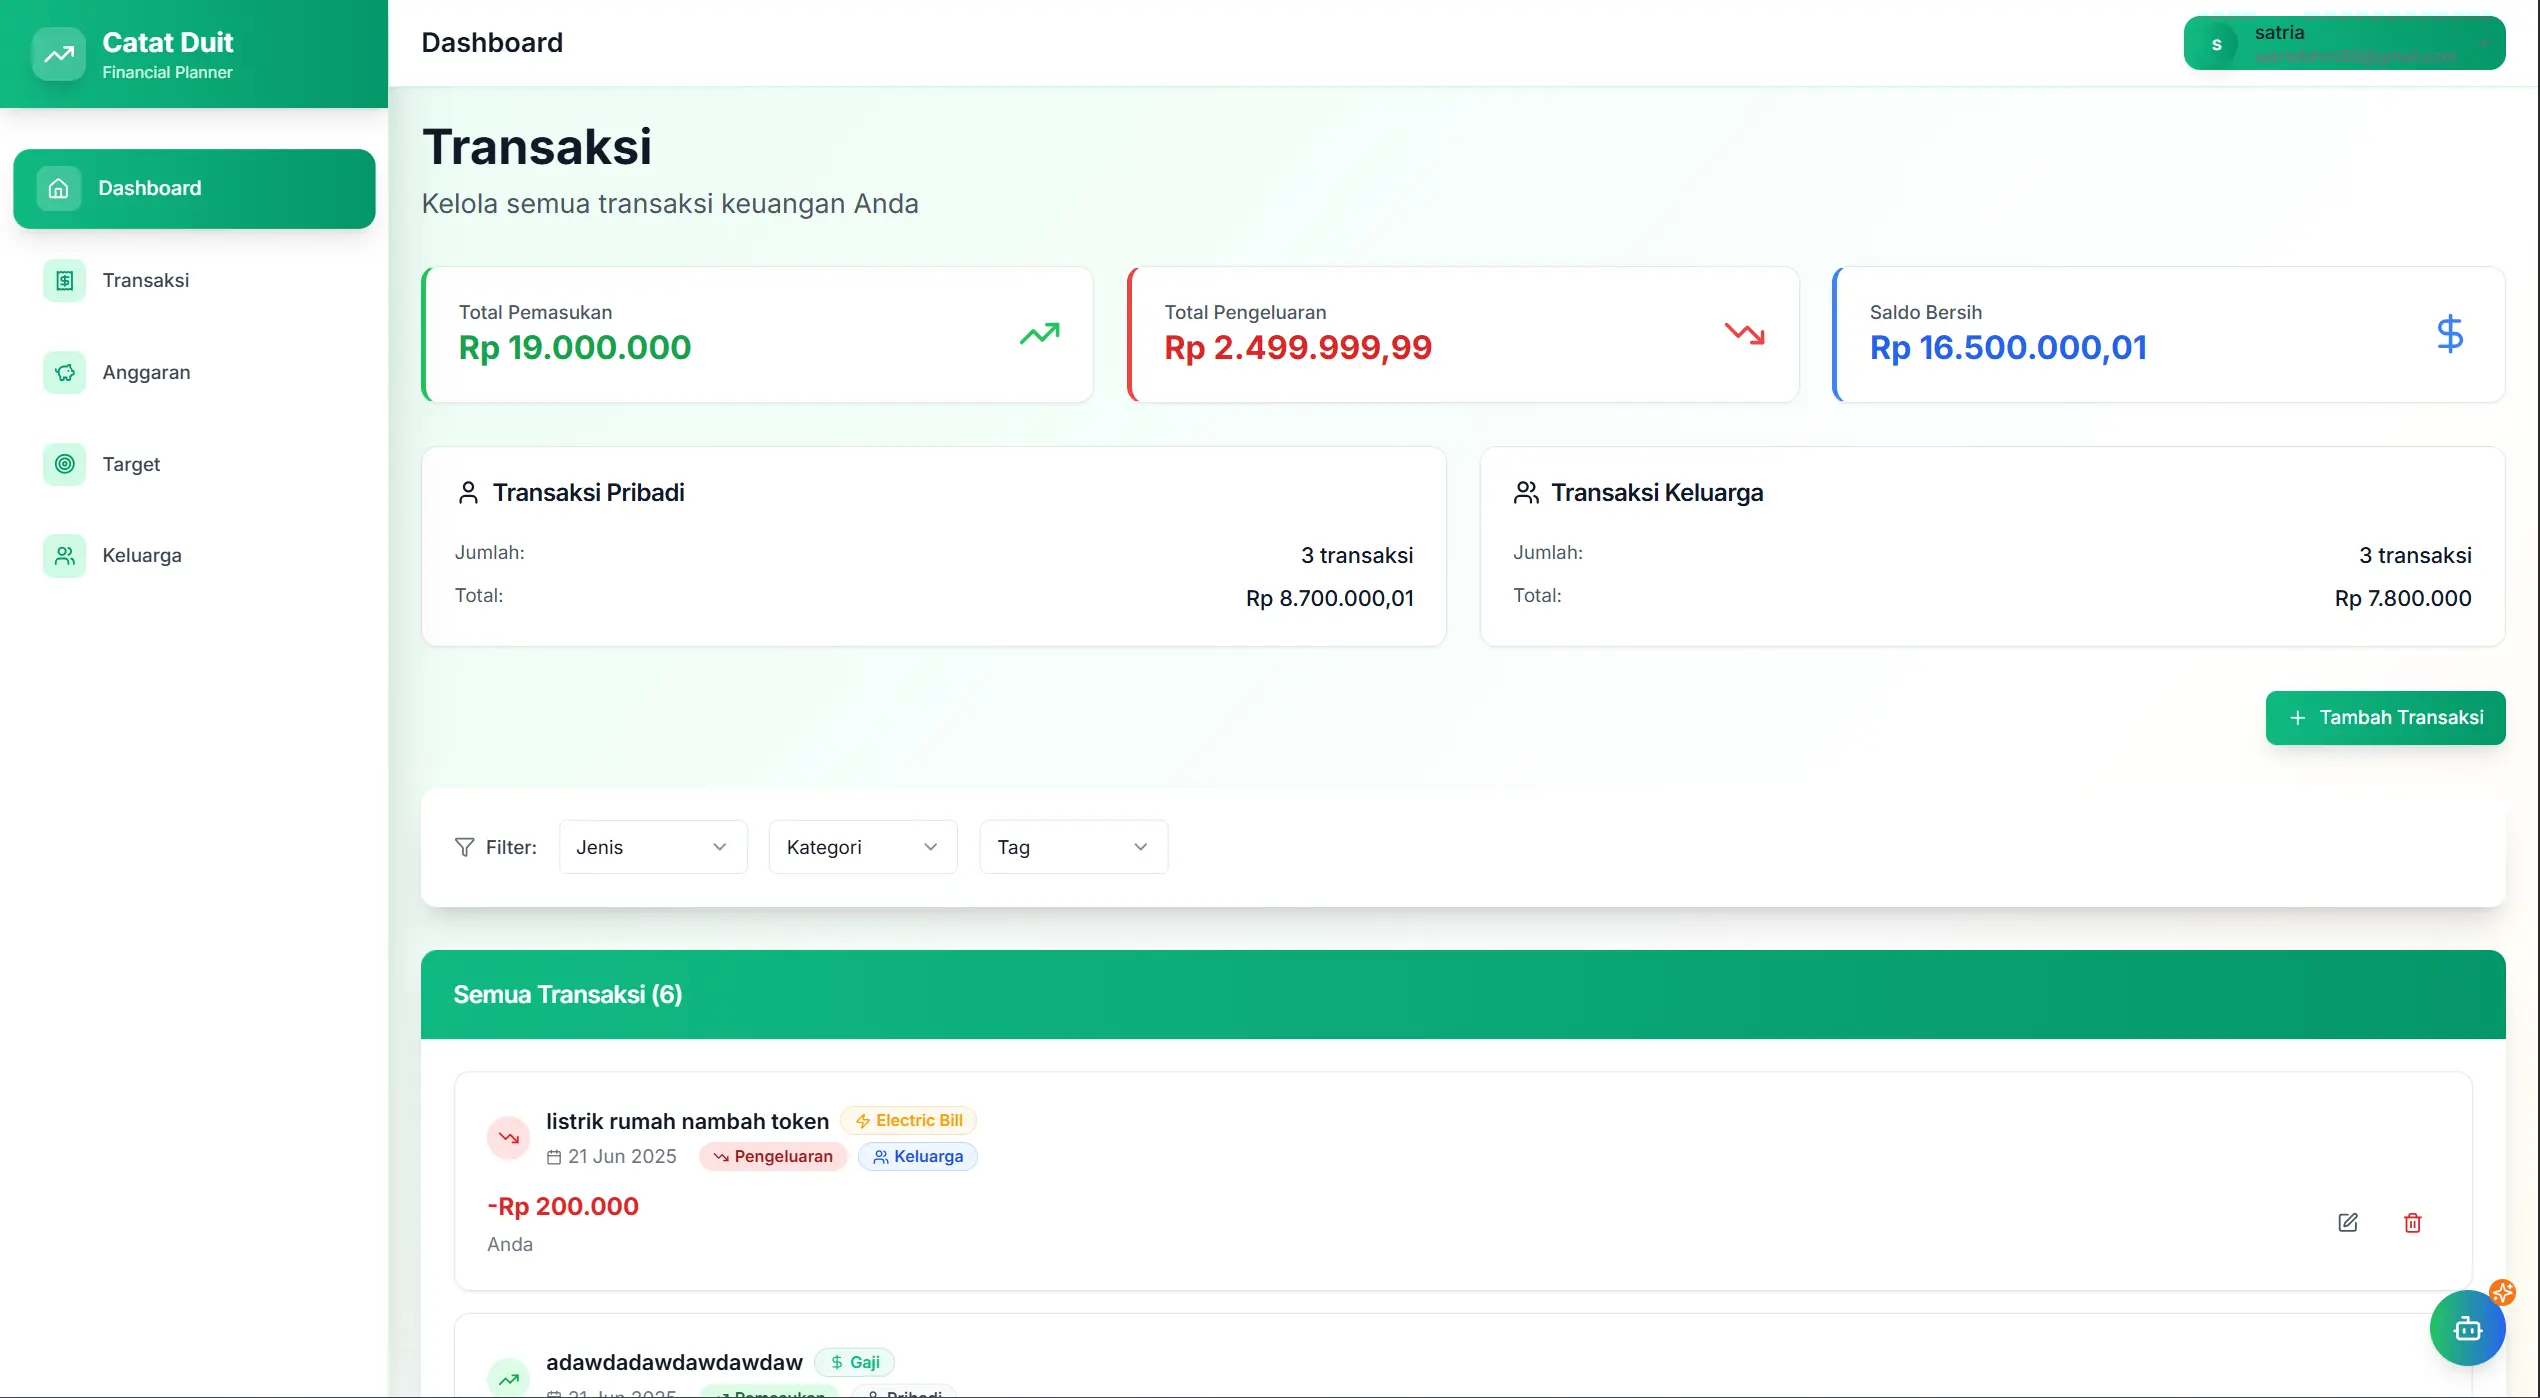This screenshot has width=2540, height=1398.
Task: Open the chatbot assistant floating icon
Action: [x=2467, y=1328]
